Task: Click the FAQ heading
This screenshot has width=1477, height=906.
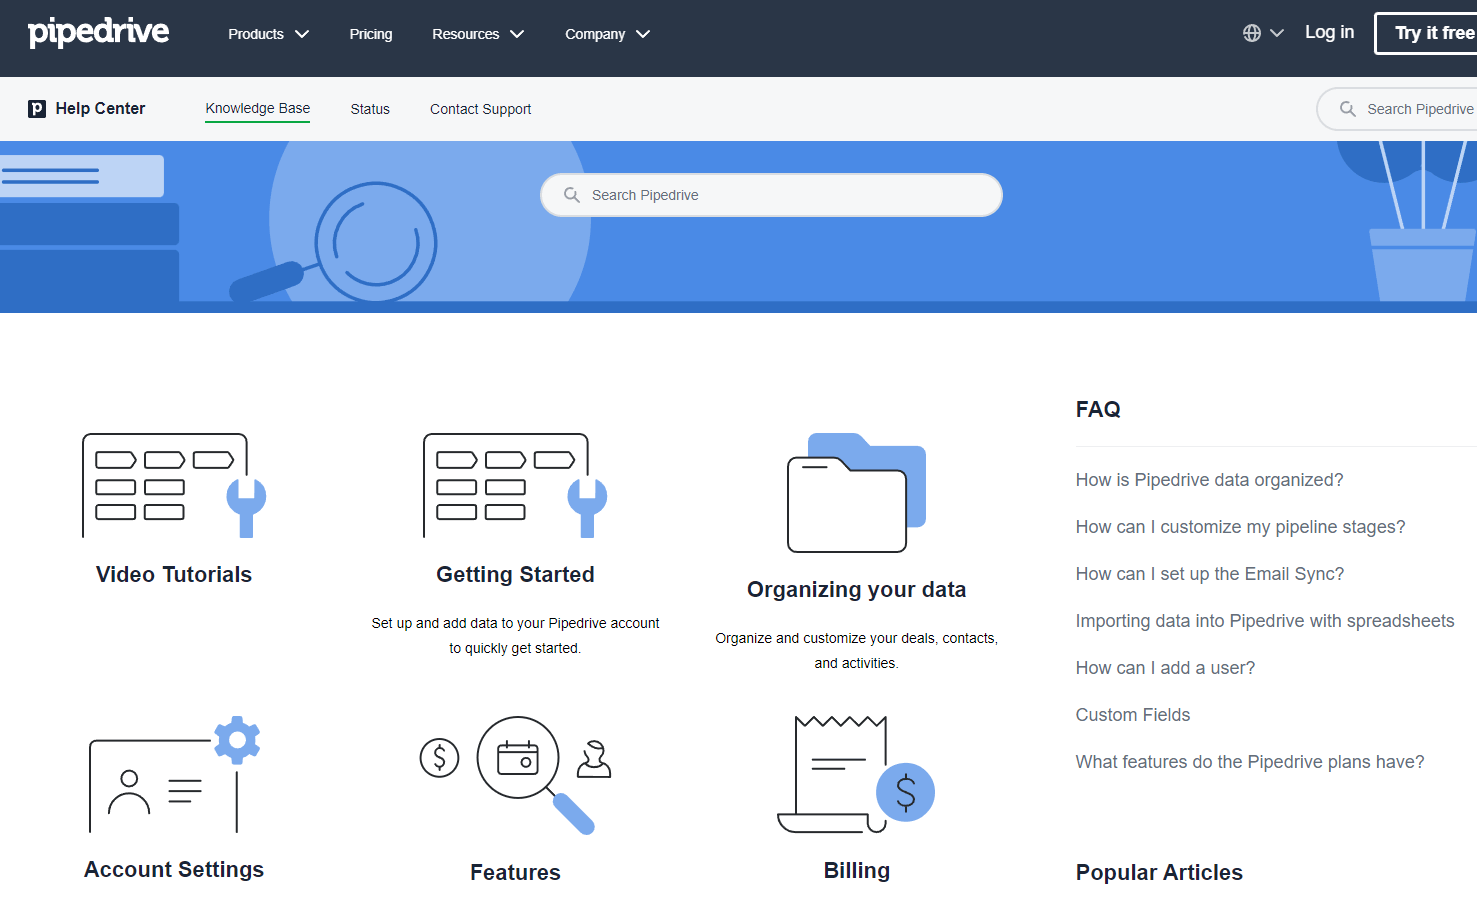Action: [x=1098, y=409]
